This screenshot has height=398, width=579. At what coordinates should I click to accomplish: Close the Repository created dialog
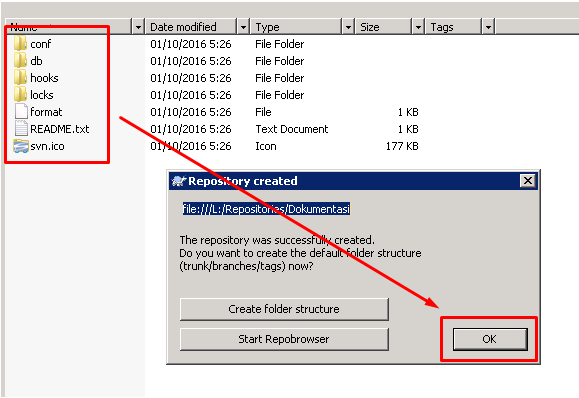[x=528, y=181]
